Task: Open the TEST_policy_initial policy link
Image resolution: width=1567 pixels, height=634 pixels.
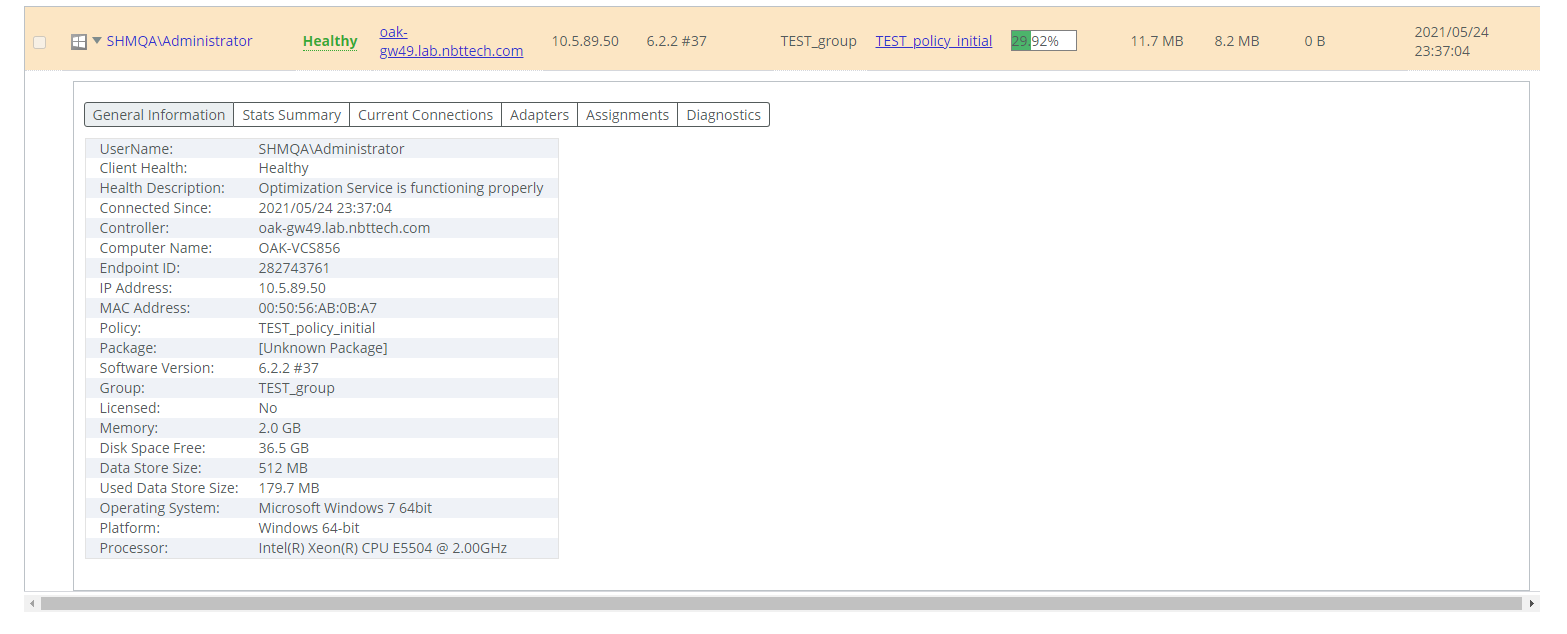Action: 932,41
